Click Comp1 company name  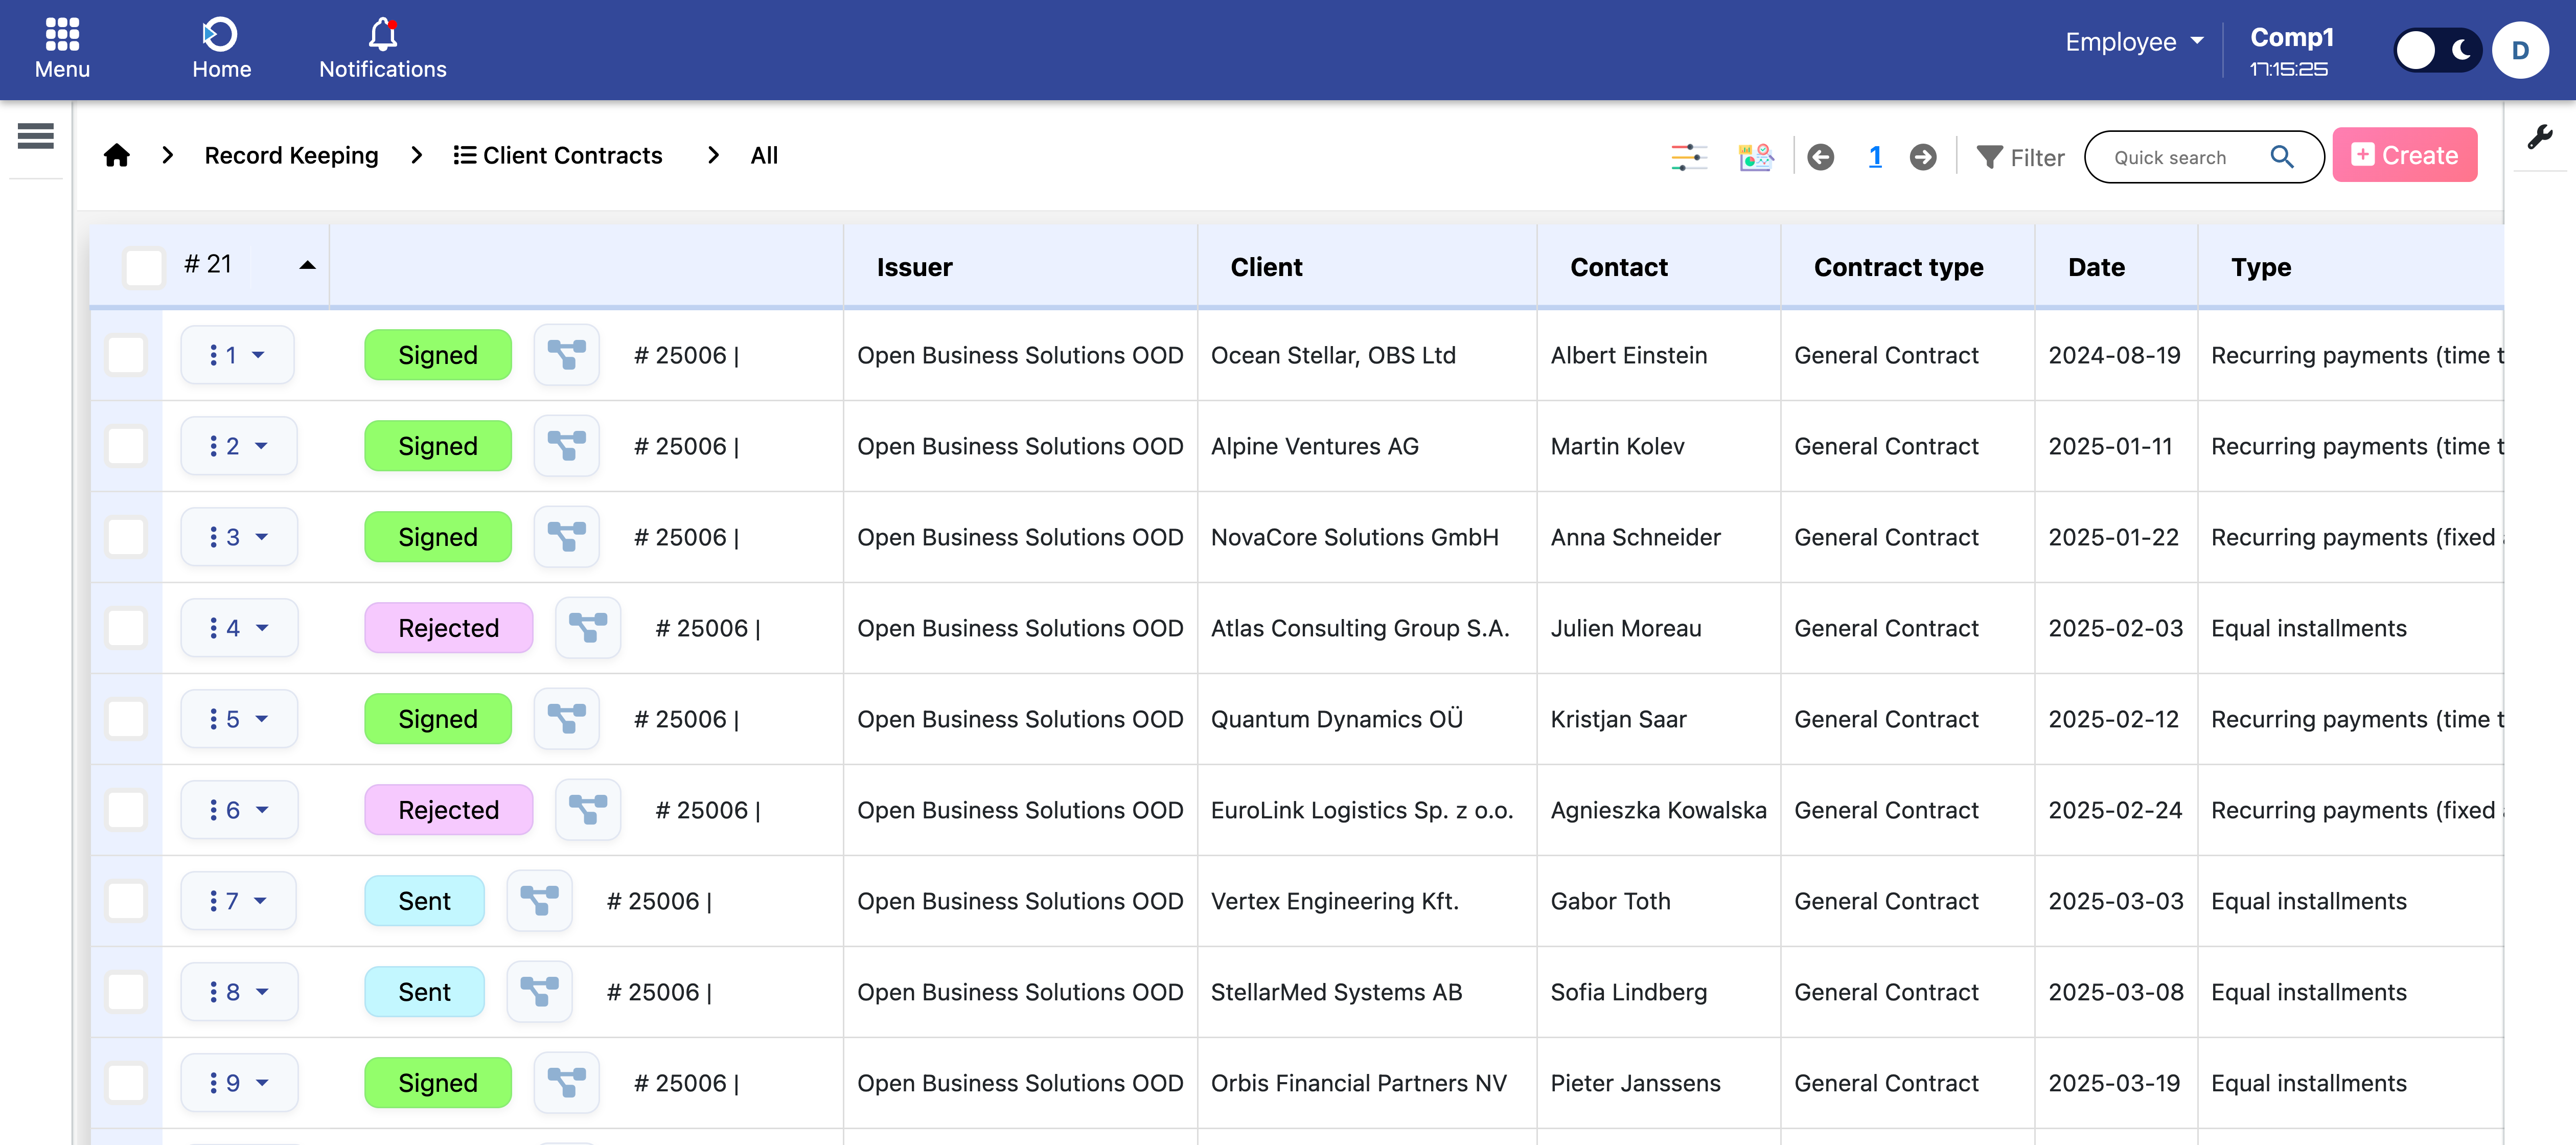tap(2291, 37)
